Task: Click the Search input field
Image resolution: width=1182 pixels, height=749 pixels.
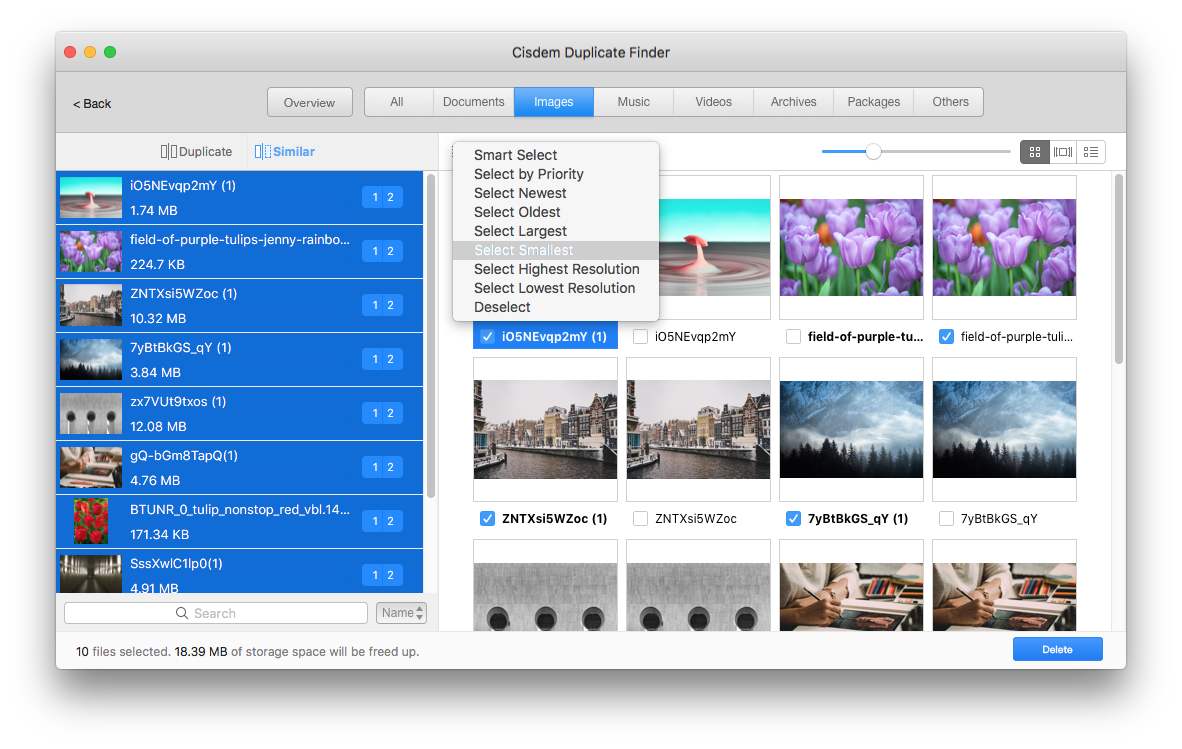Action: tap(216, 613)
